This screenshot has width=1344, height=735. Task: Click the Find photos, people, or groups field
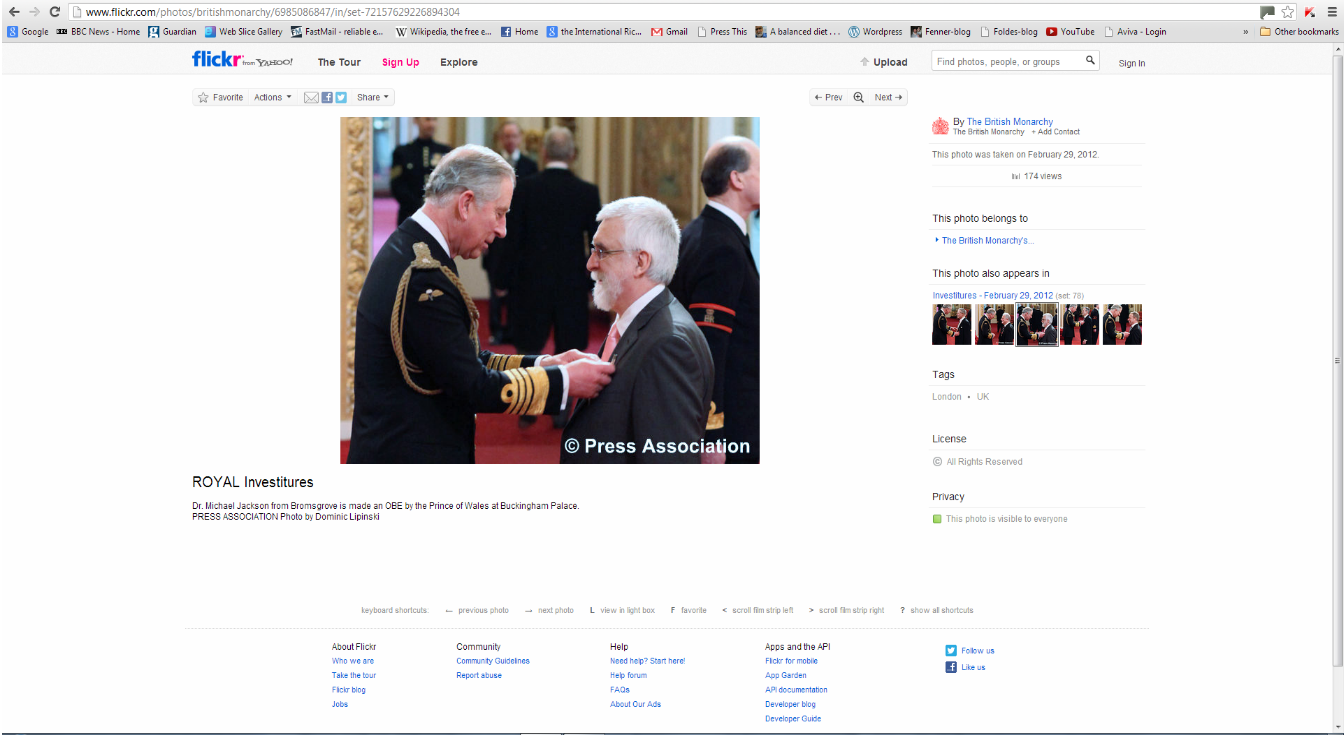(1008, 62)
